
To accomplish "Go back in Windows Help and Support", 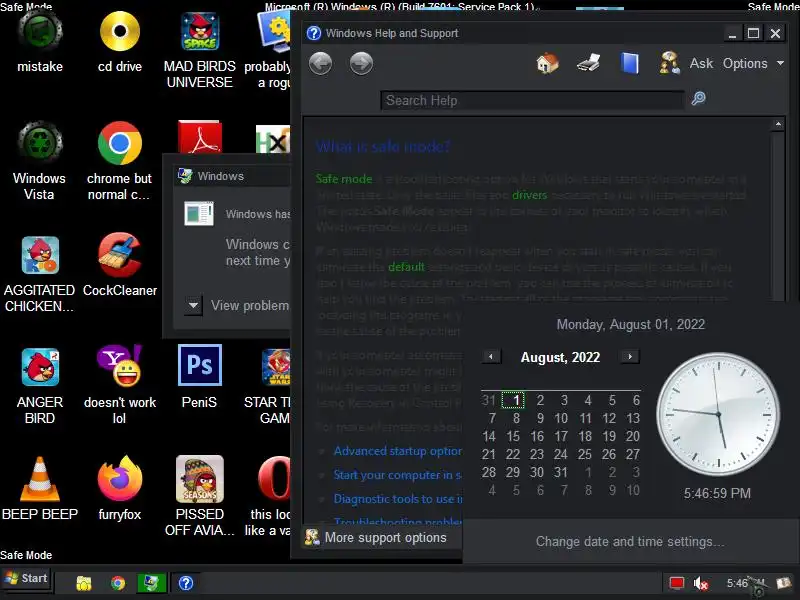I will (320, 64).
